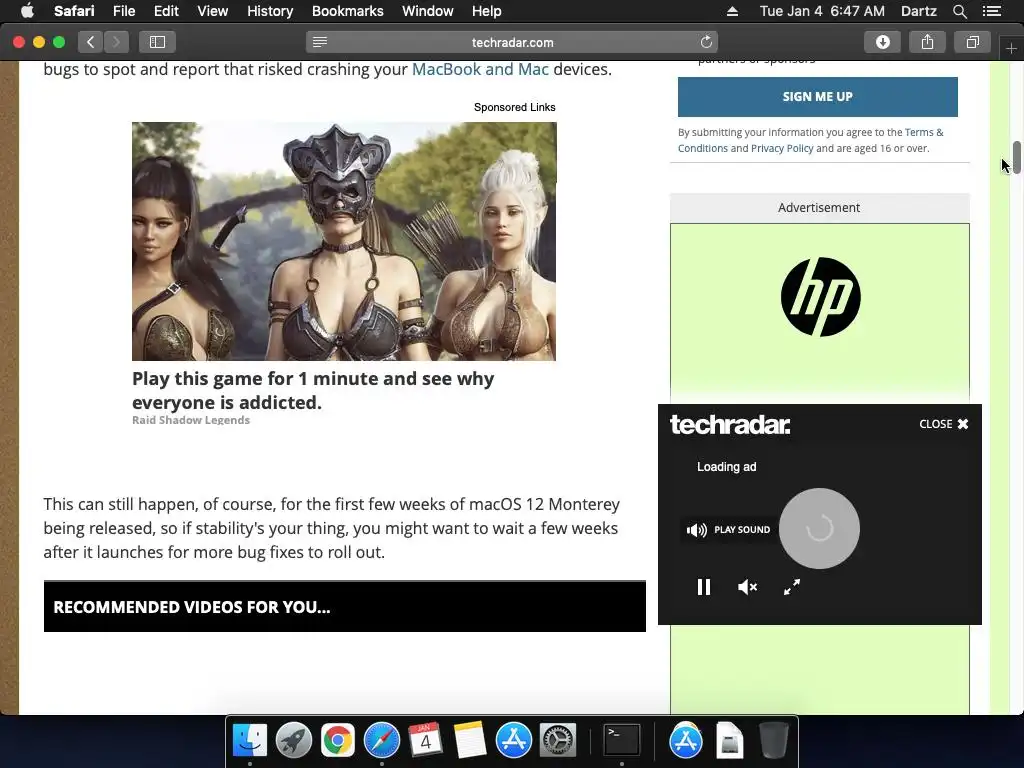The image size is (1024, 768).
Task: Click the Dartz user name in menu bar
Action: (x=918, y=11)
